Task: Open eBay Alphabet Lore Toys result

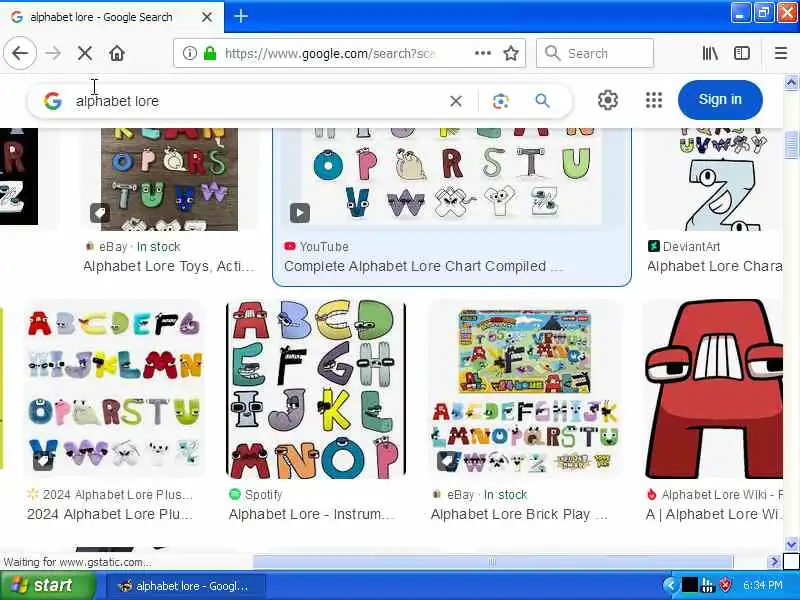Action: (x=168, y=266)
